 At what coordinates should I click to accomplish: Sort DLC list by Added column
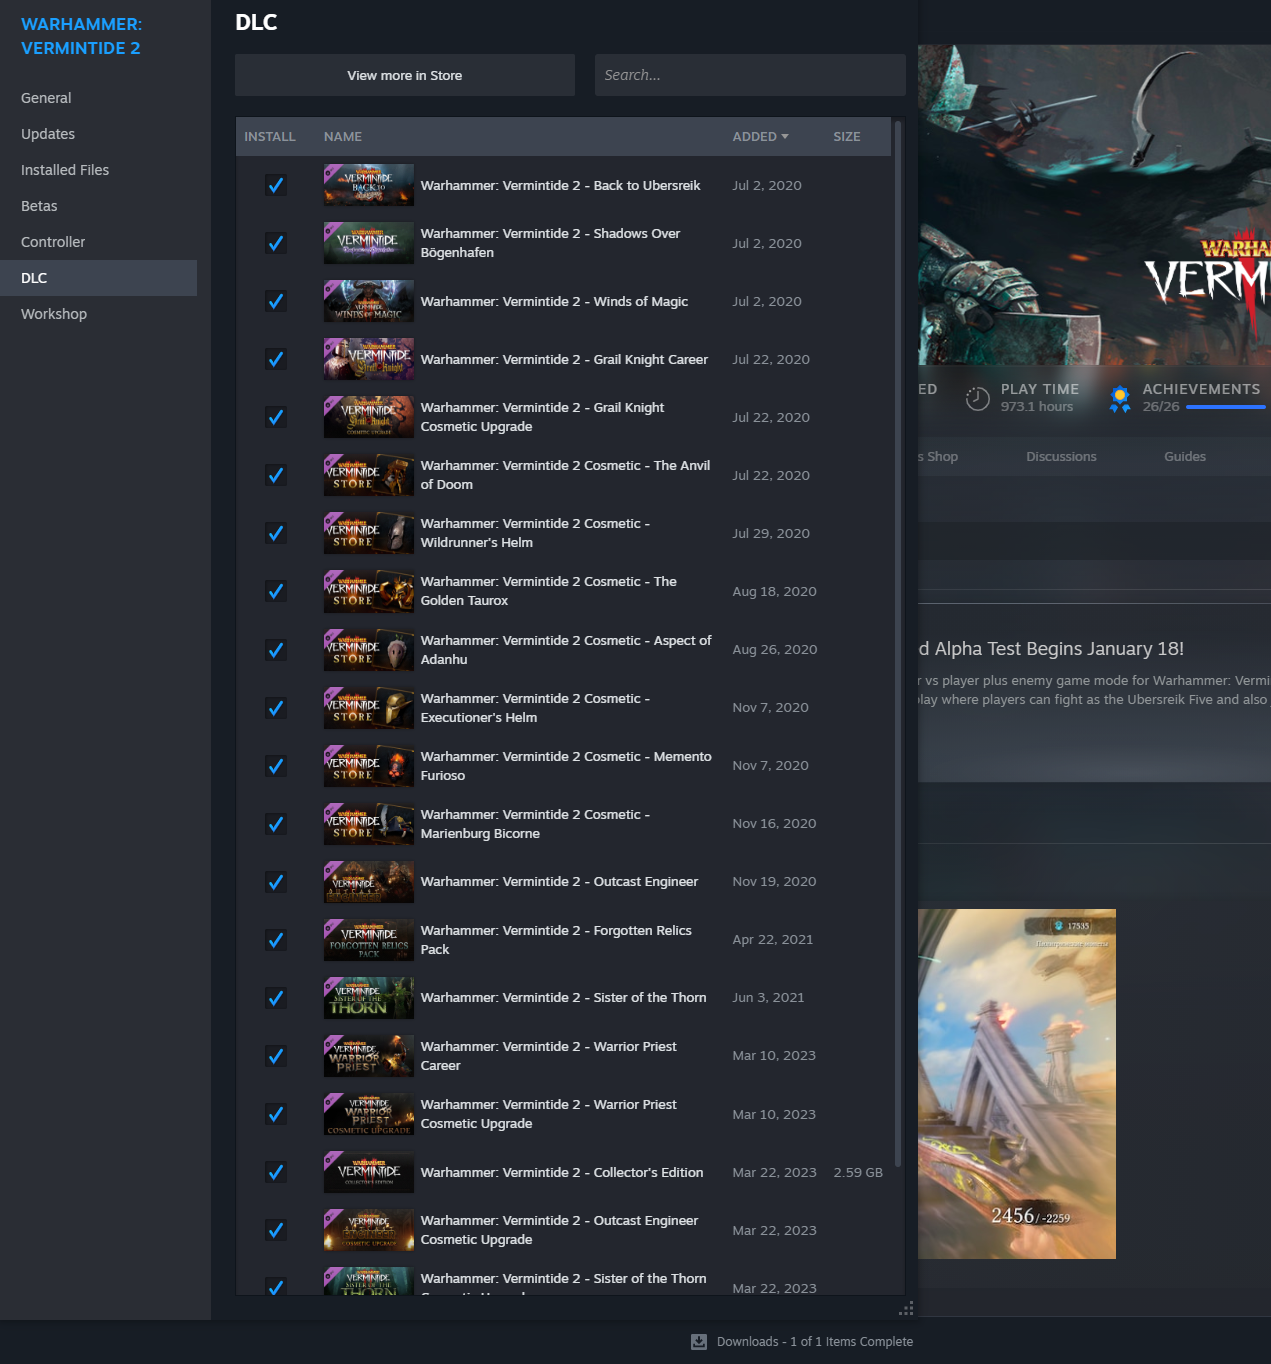(x=760, y=136)
